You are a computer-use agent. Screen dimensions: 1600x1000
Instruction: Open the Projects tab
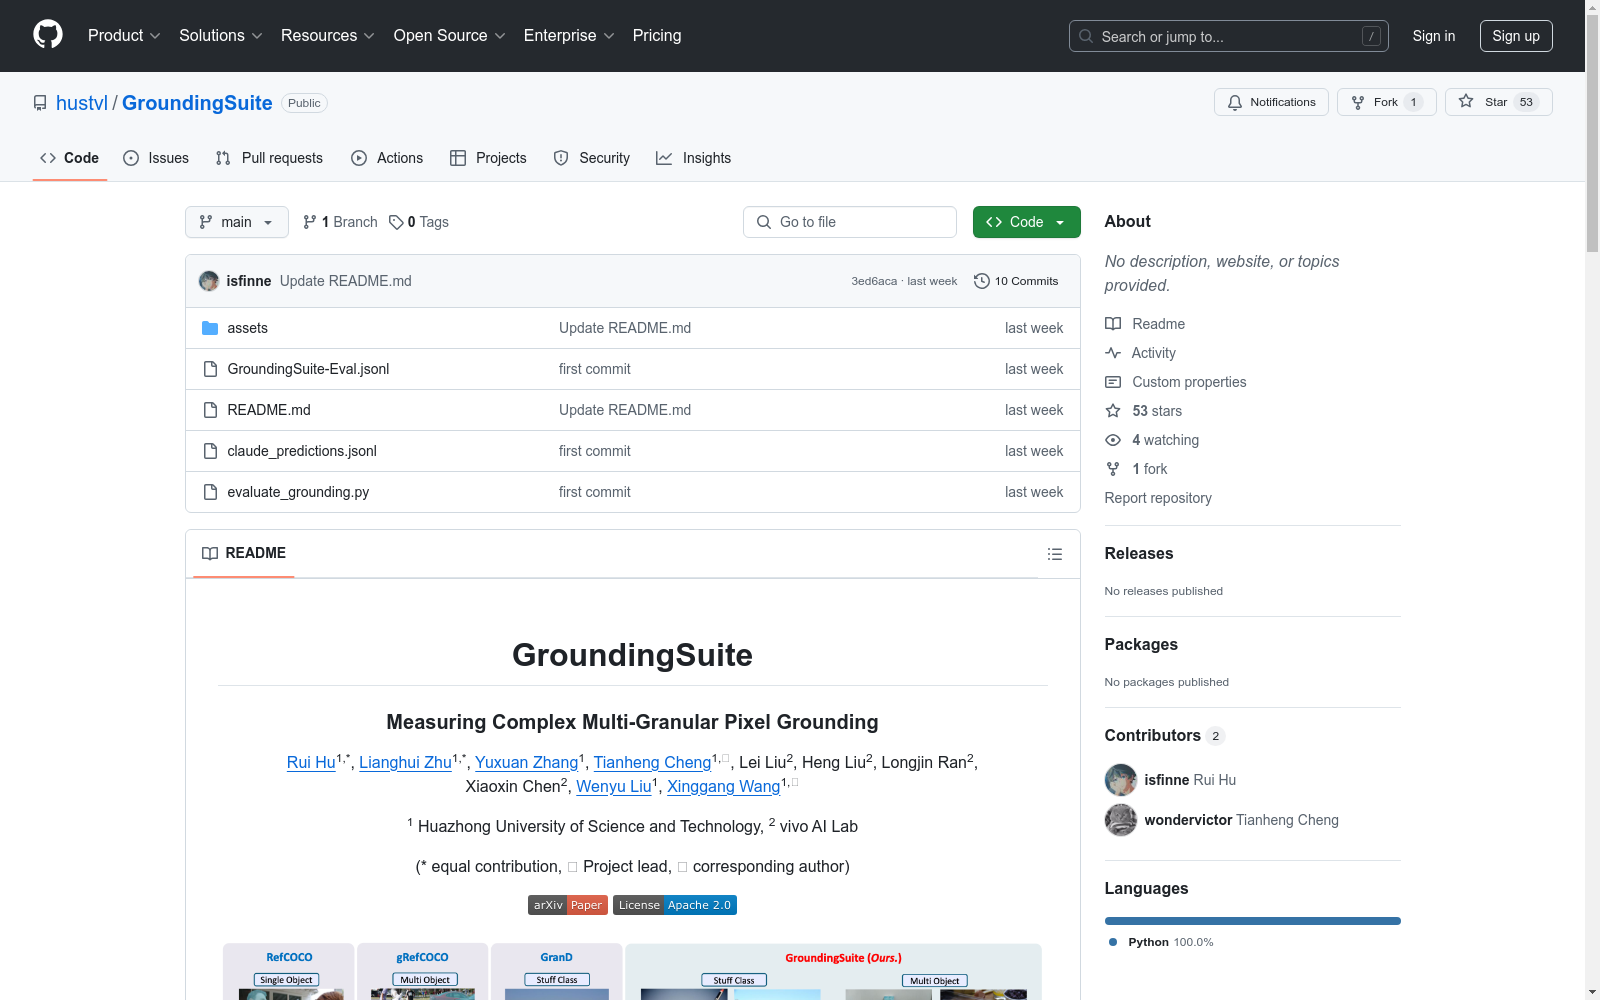click(x=488, y=158)
